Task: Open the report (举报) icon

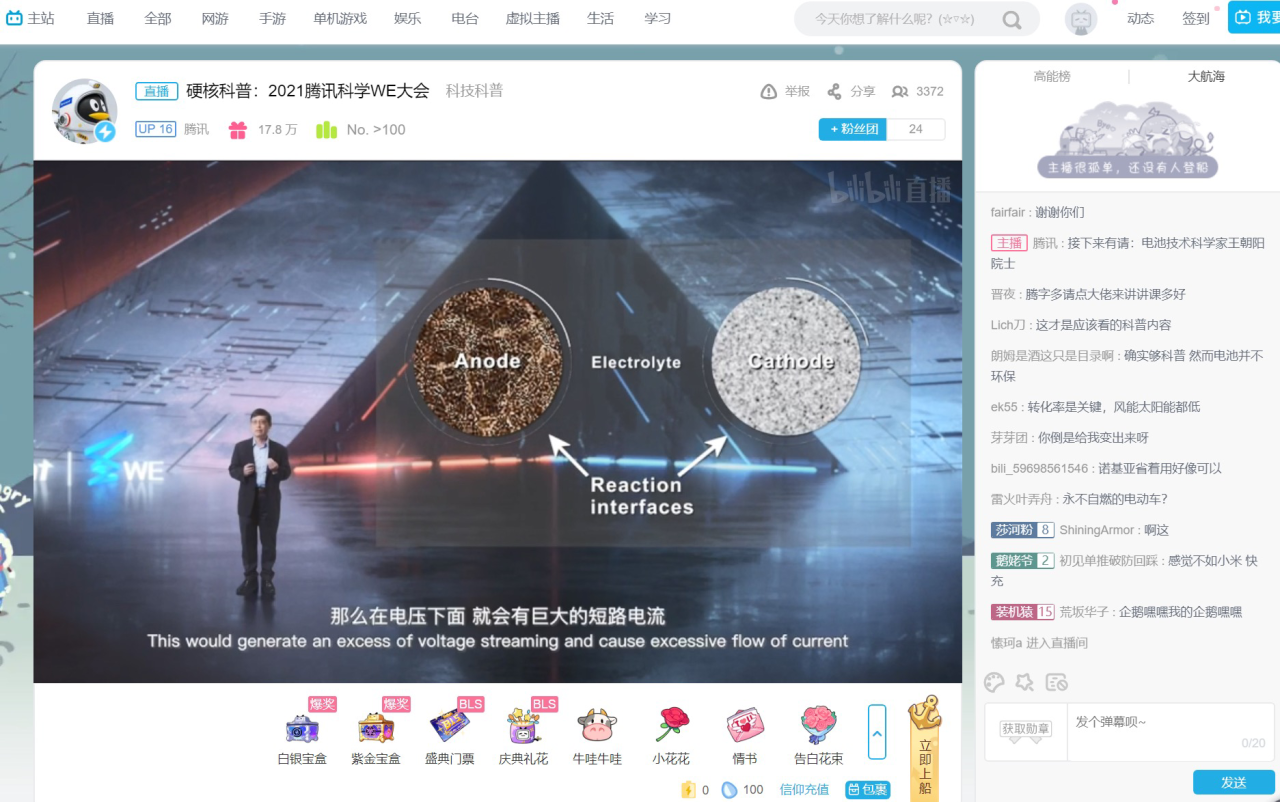Action: [769, 92]
